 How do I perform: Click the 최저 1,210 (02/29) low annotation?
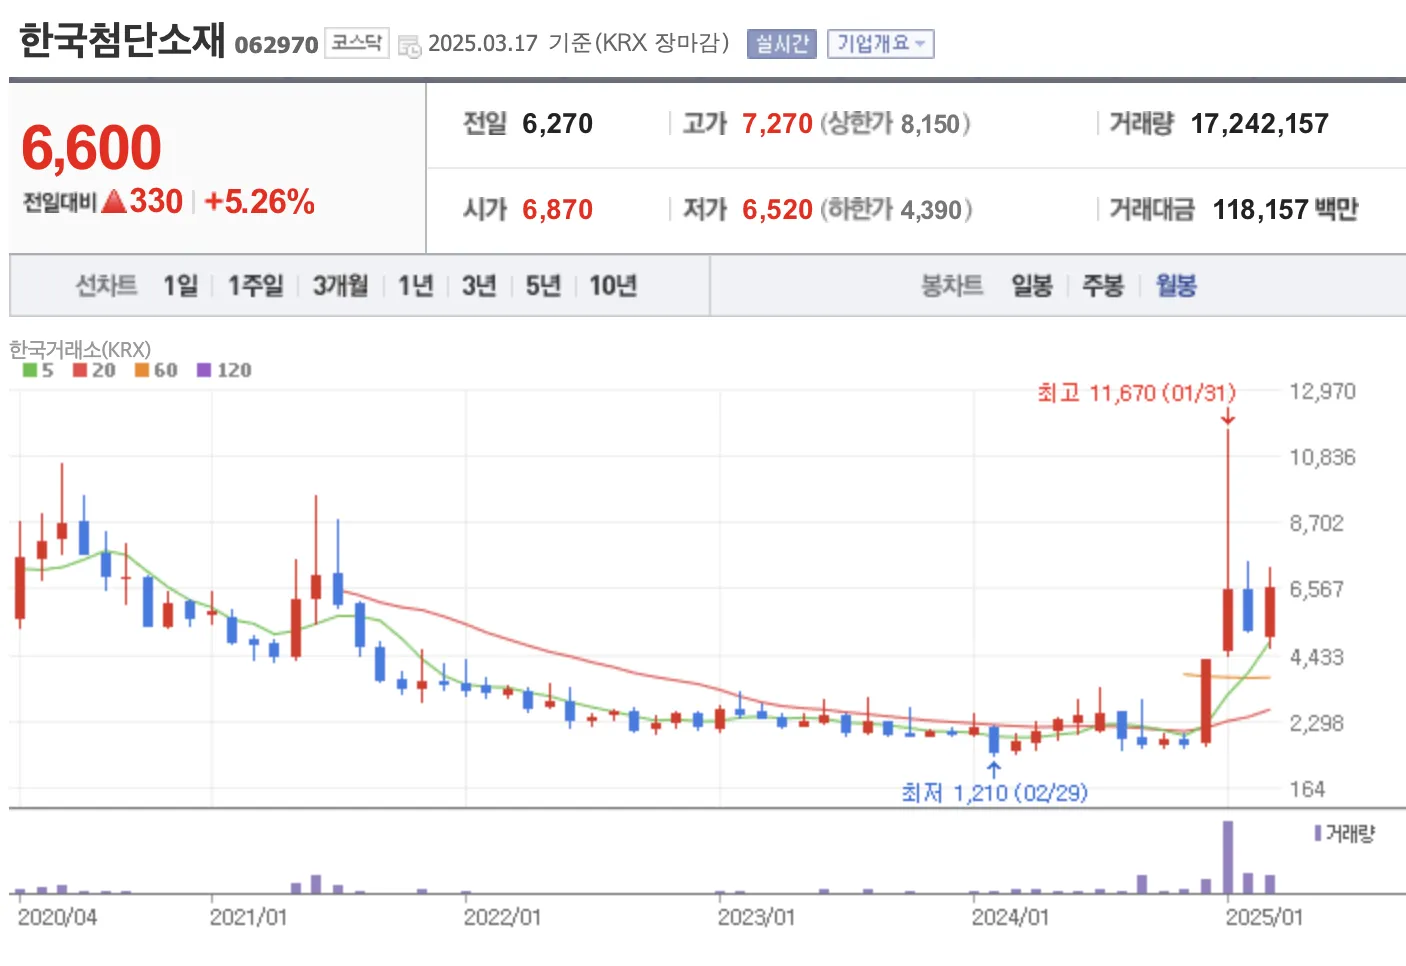point(994,793)
